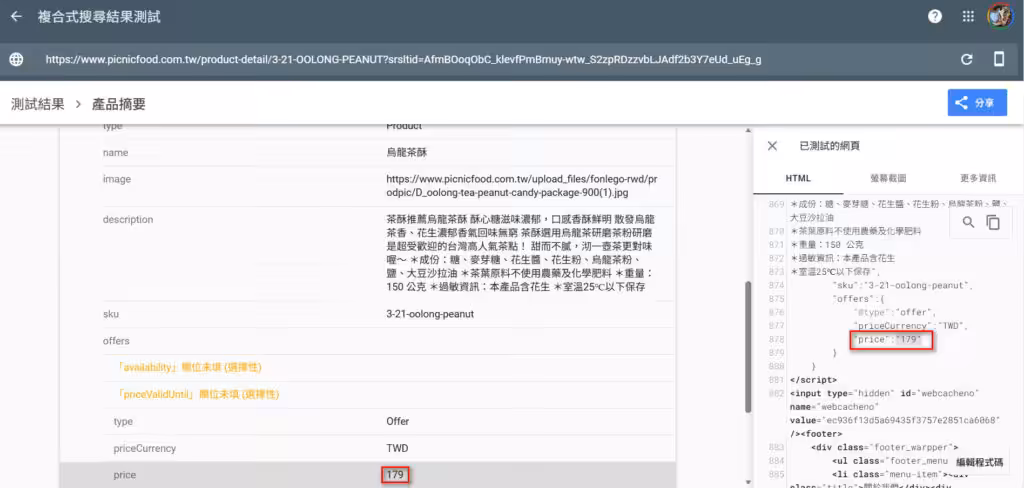Open the Google apps grid
The height and width of the screenshot is (488, 1024).
click(968, 17)
